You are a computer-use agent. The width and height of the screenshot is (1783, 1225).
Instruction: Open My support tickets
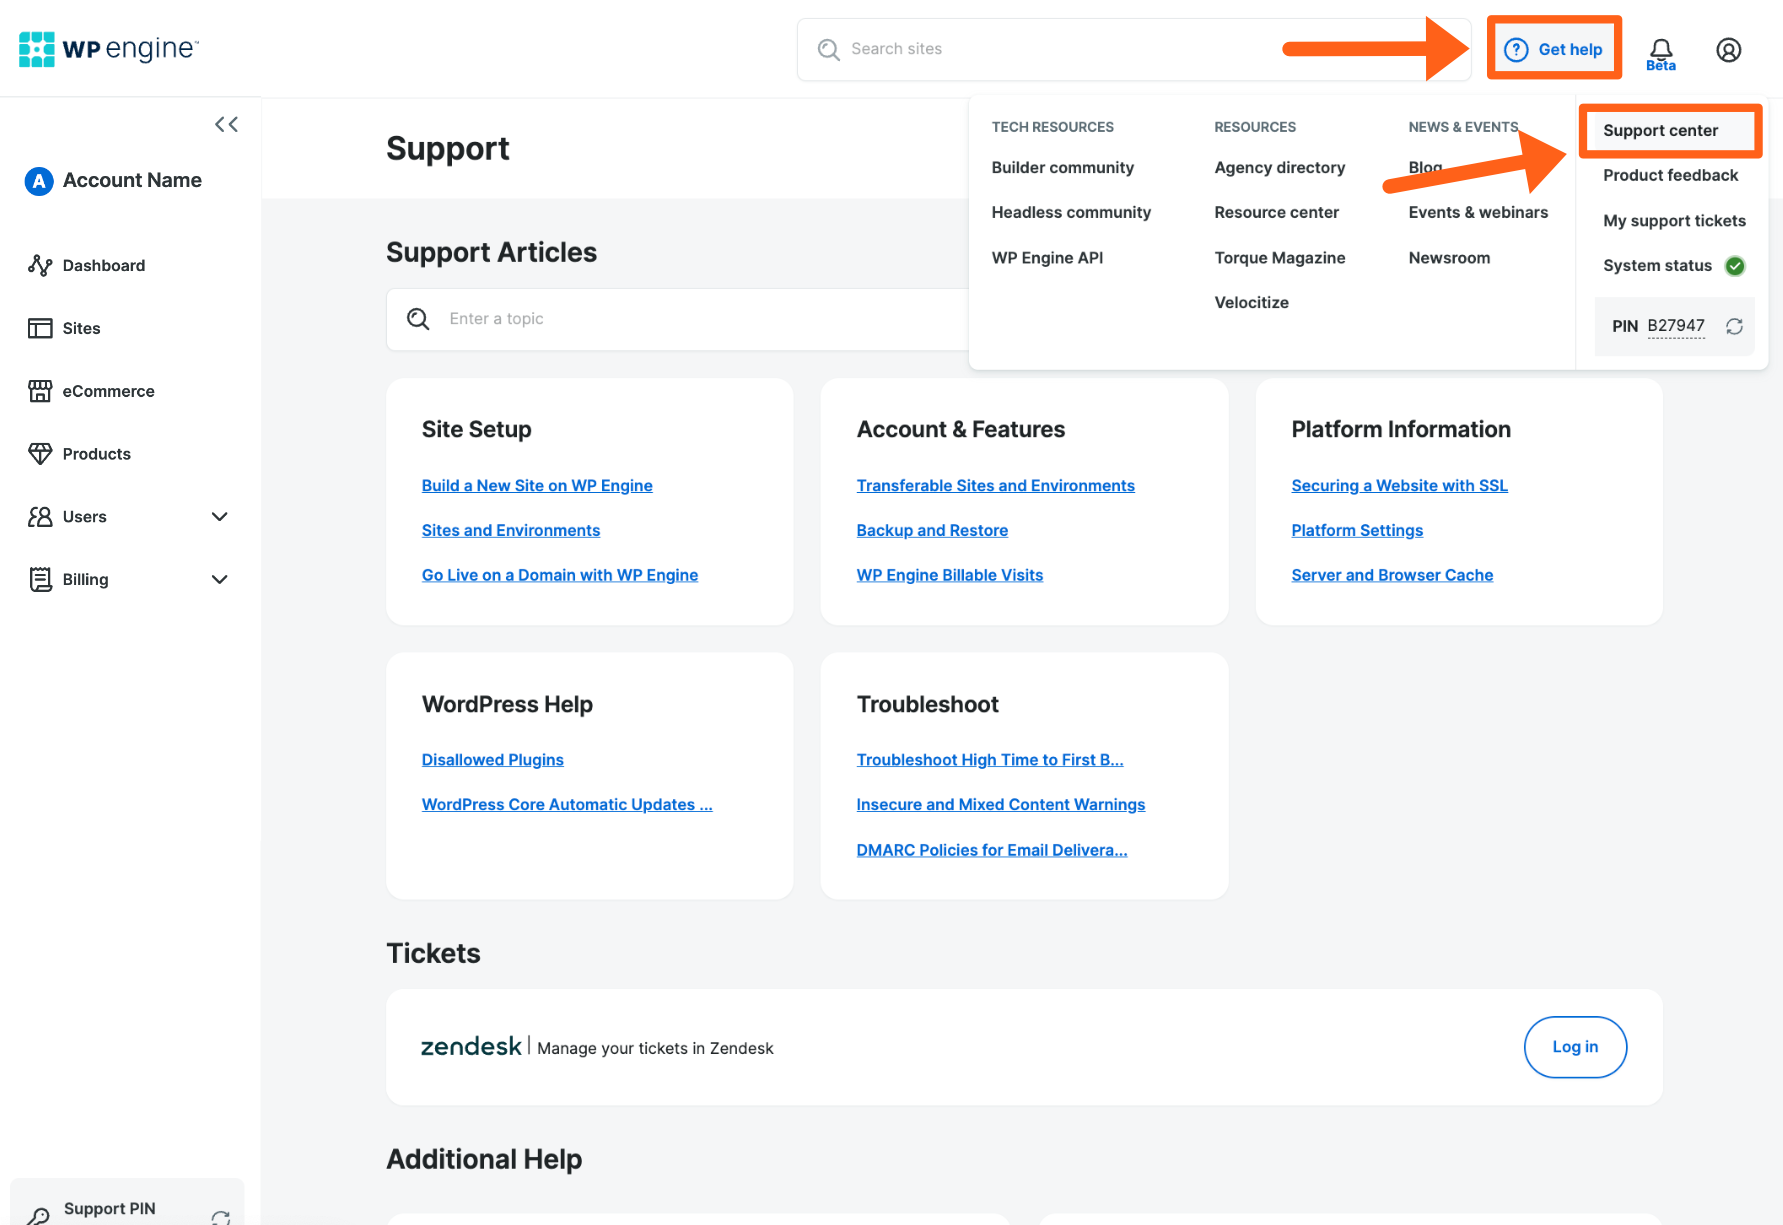pos(1674,220)
